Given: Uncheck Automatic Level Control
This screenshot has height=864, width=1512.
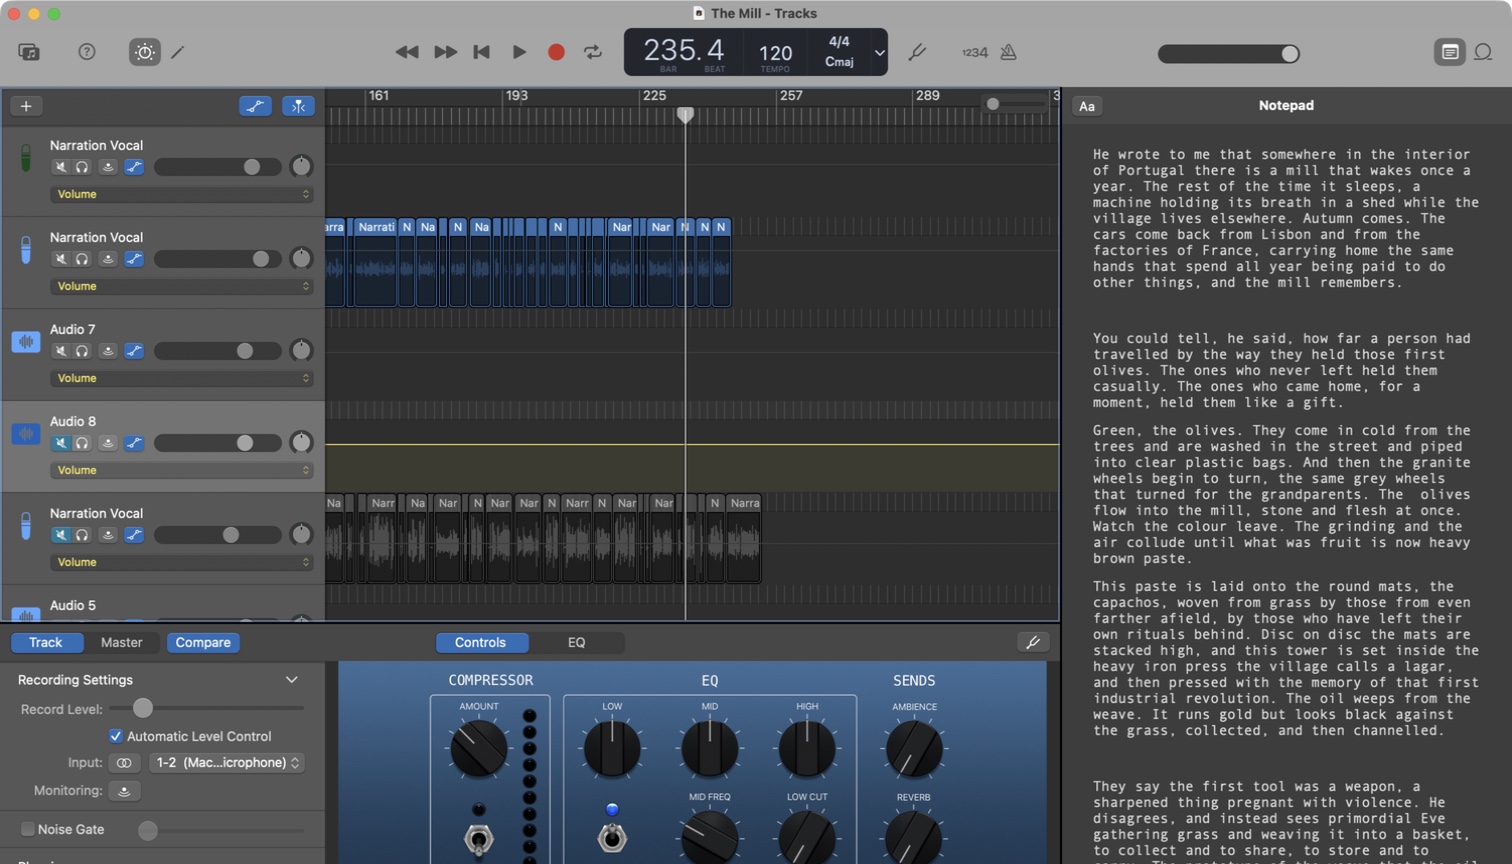Looking at the screenshot, I should click(116, 736).
